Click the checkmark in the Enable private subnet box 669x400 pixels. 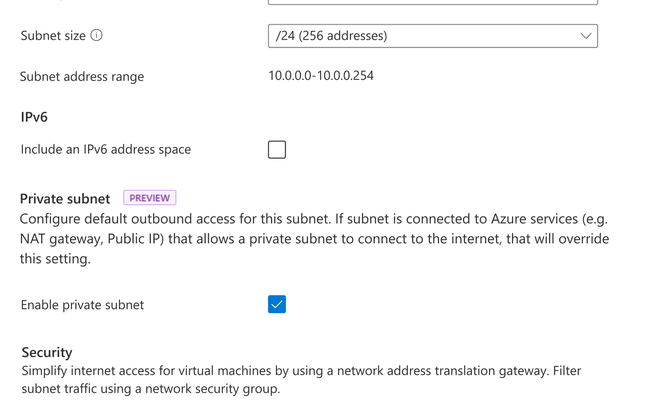click(x=277, y=304)
